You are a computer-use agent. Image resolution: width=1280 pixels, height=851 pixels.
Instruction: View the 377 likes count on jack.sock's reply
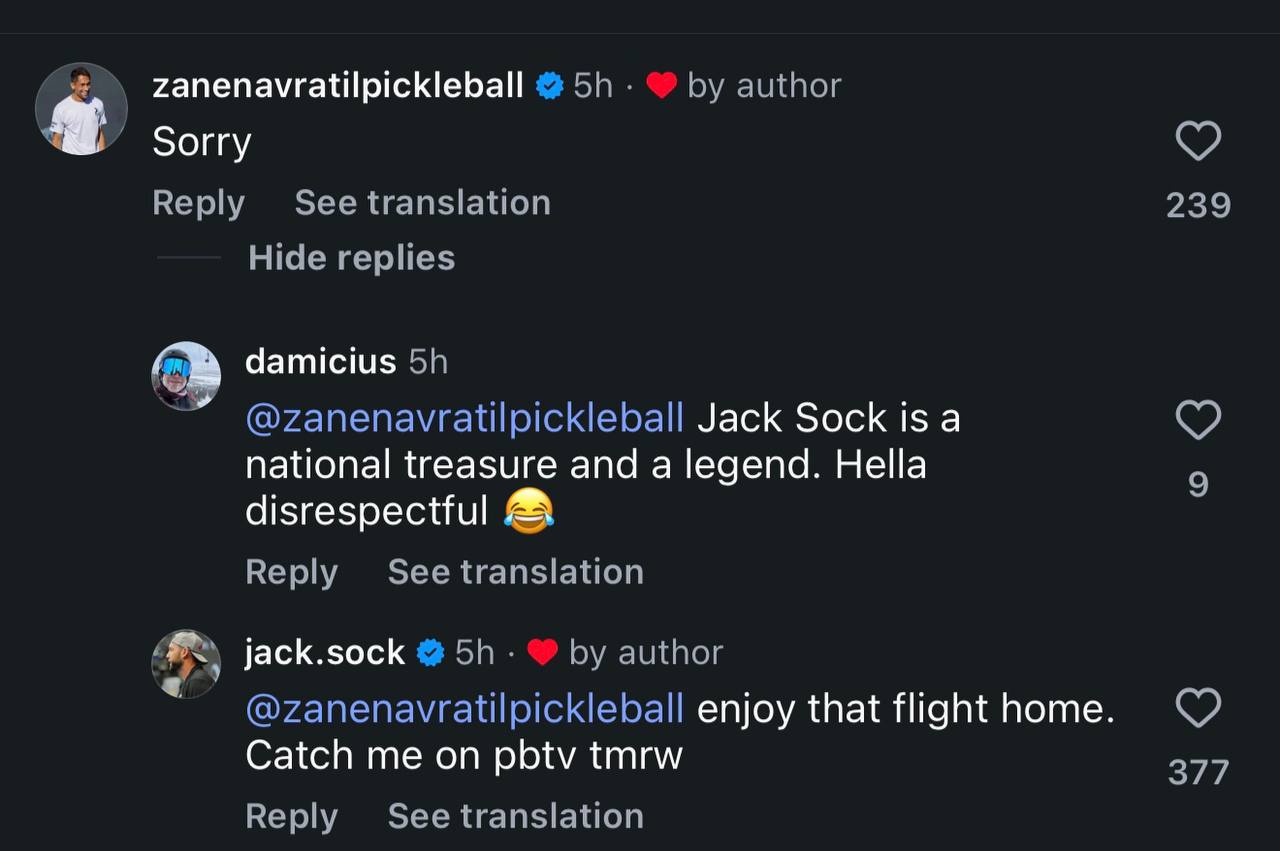pyautogui.click(x=1197, y=772)
